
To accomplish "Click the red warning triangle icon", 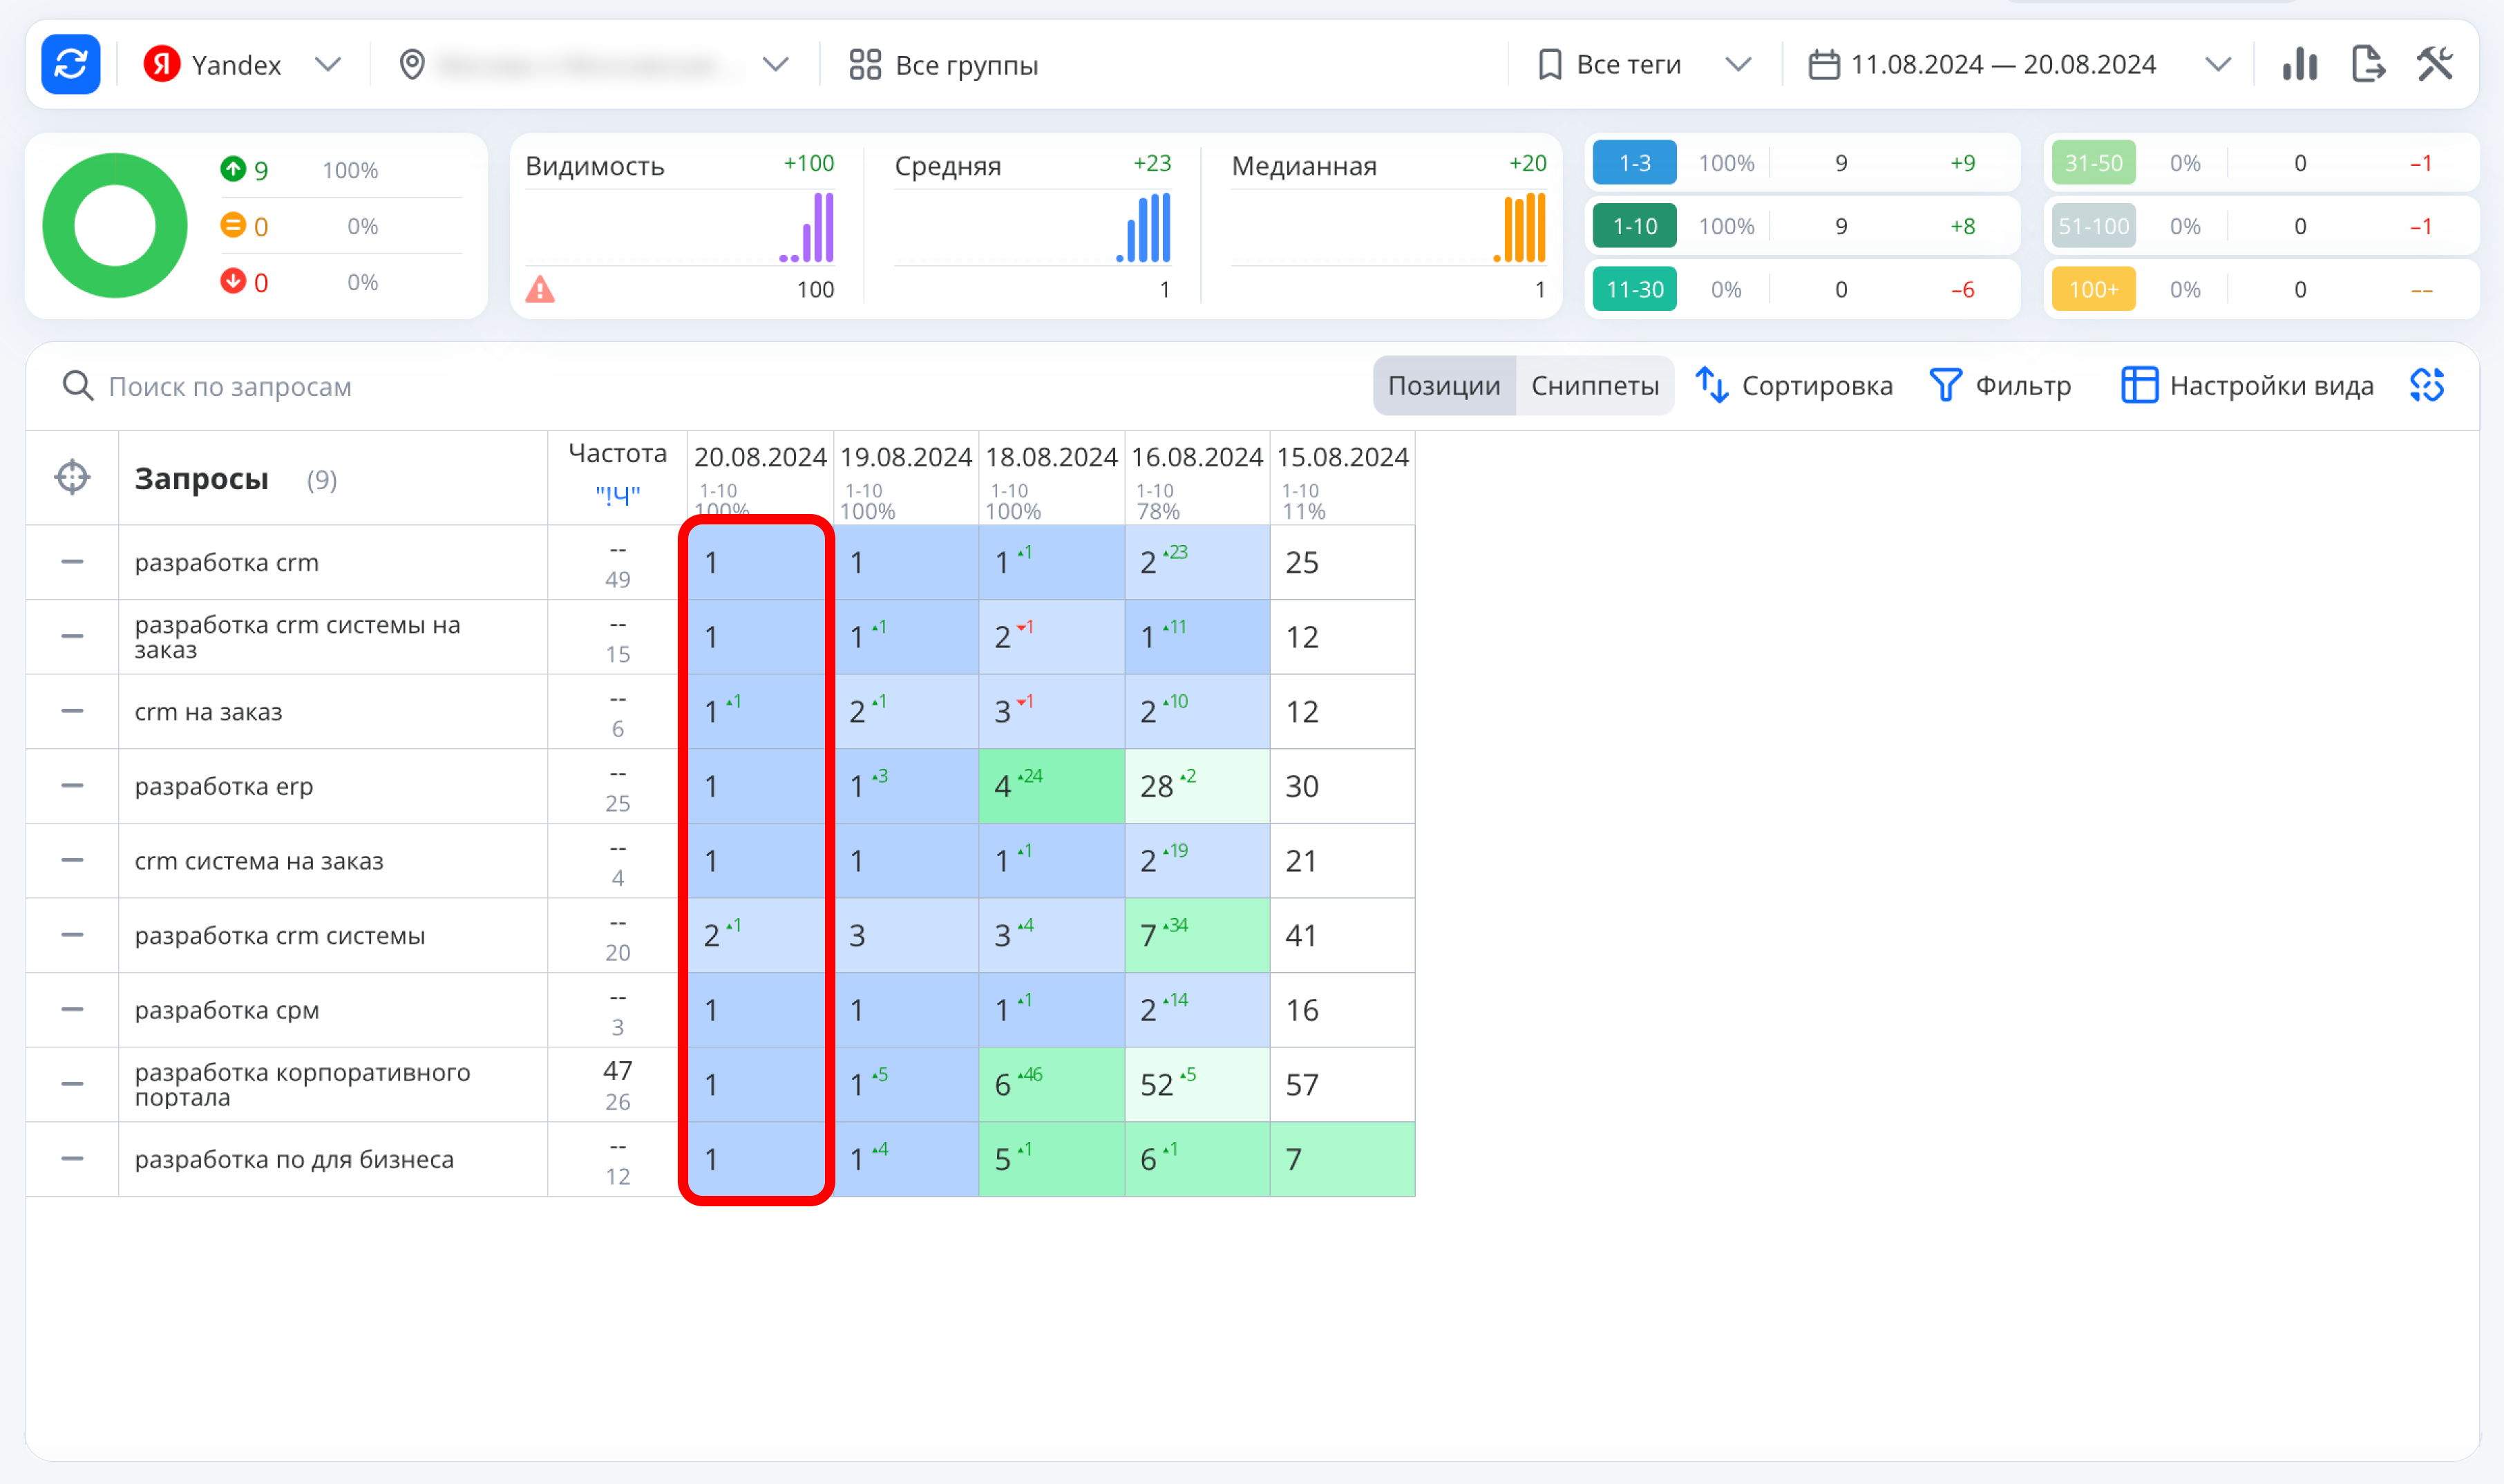I will (540, 290).
